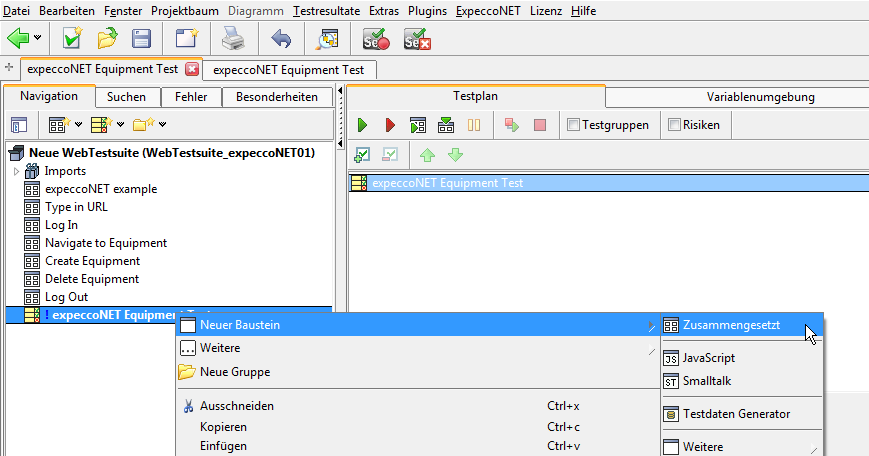Select Create Equipment in navigation tree
Viewport: 869px width, 456px height.
[92, 261]
